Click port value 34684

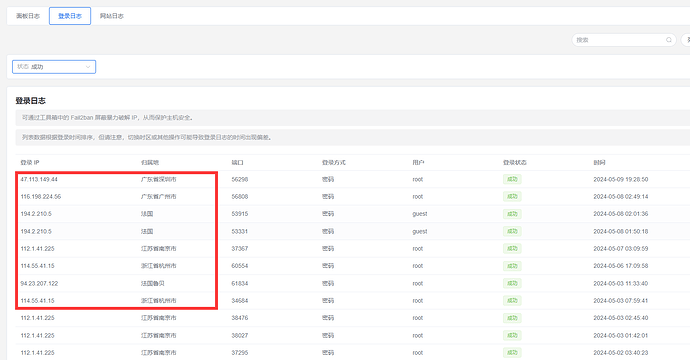pyautogui.click(x=240, y=301)
